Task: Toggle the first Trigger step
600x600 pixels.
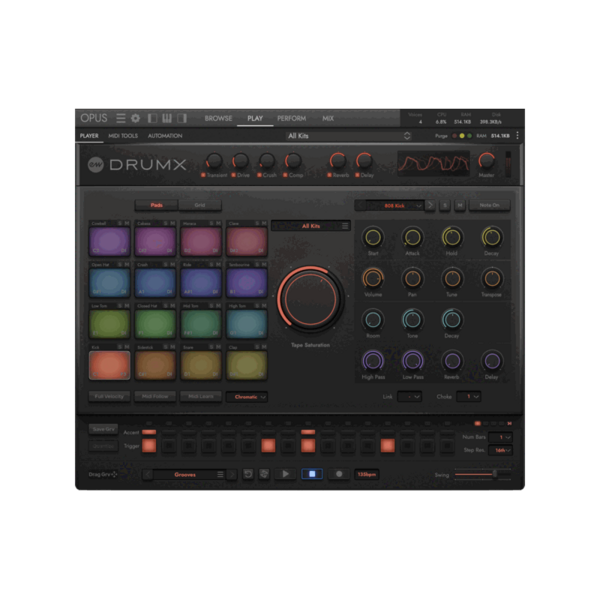Action: (149, 446)
